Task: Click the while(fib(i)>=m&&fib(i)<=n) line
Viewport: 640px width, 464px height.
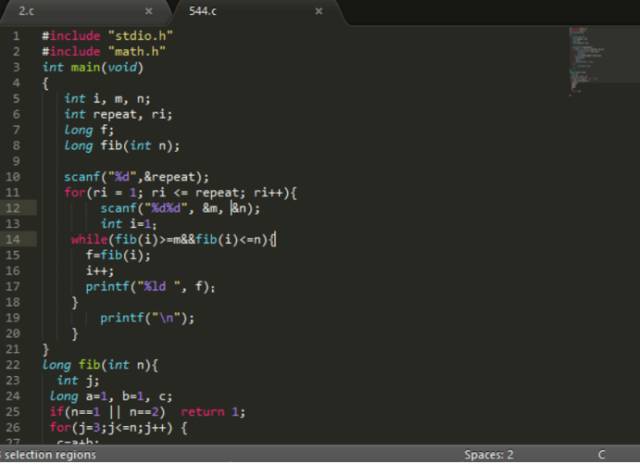Action: tap(173, 239)
